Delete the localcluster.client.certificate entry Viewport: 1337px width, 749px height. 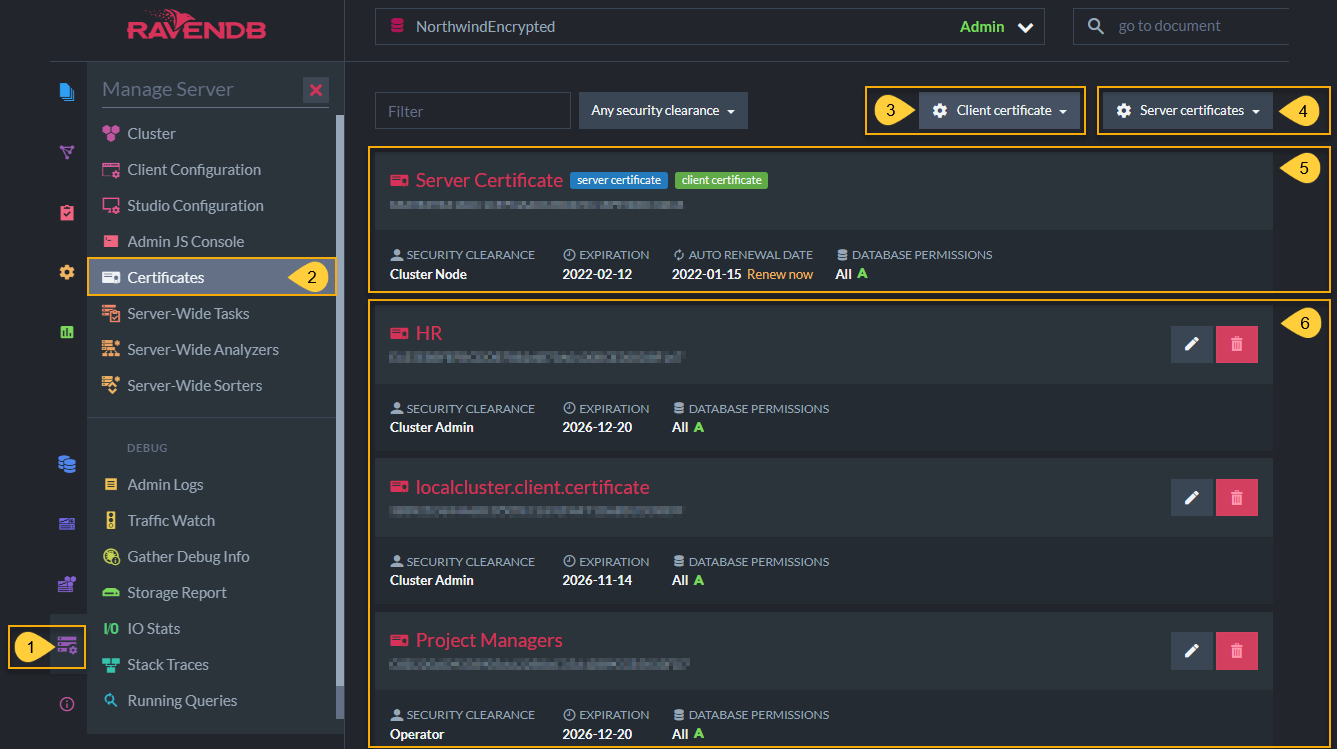click(x=1237, y=497)
